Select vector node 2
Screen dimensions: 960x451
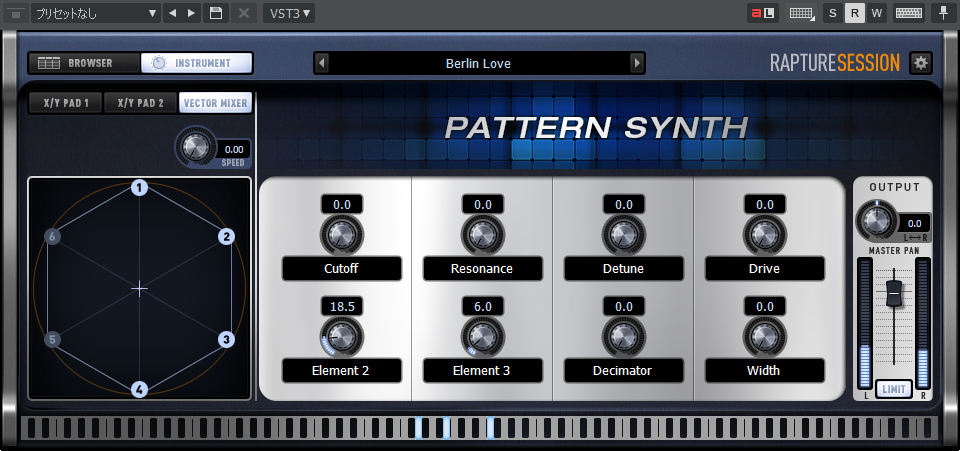tap(227, 237)
